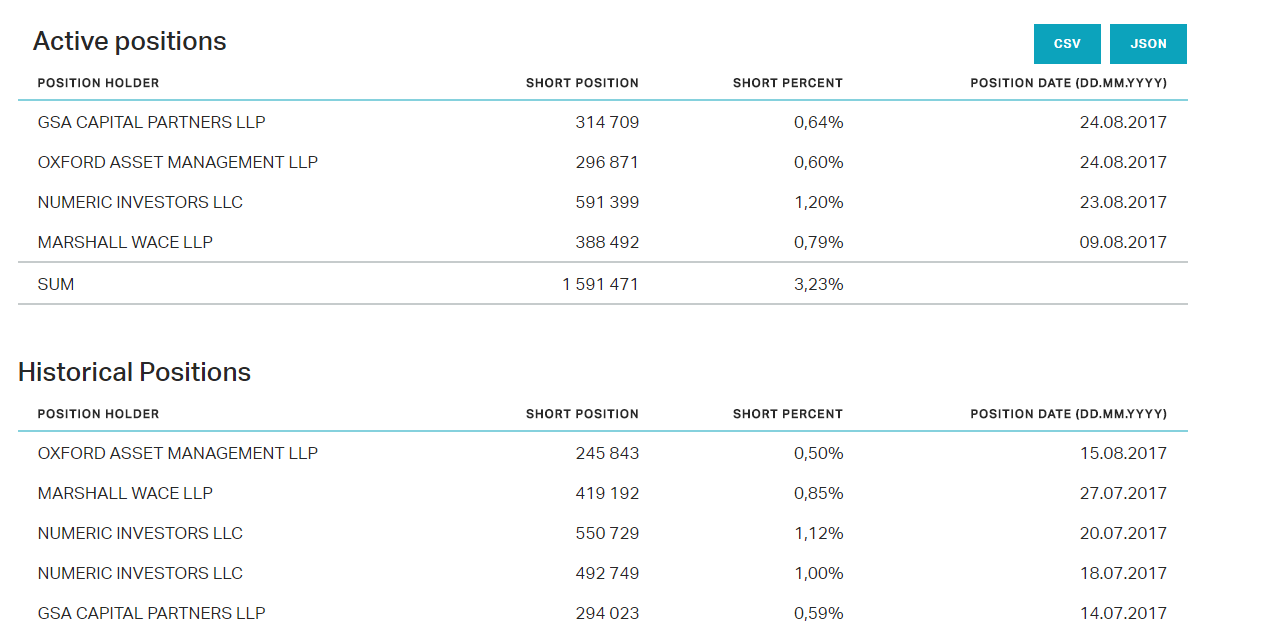Viewport: 1275px width, 641px height.
Task: Sort Historical Positions by Short Percent header
Action: [x=787, y=414]
